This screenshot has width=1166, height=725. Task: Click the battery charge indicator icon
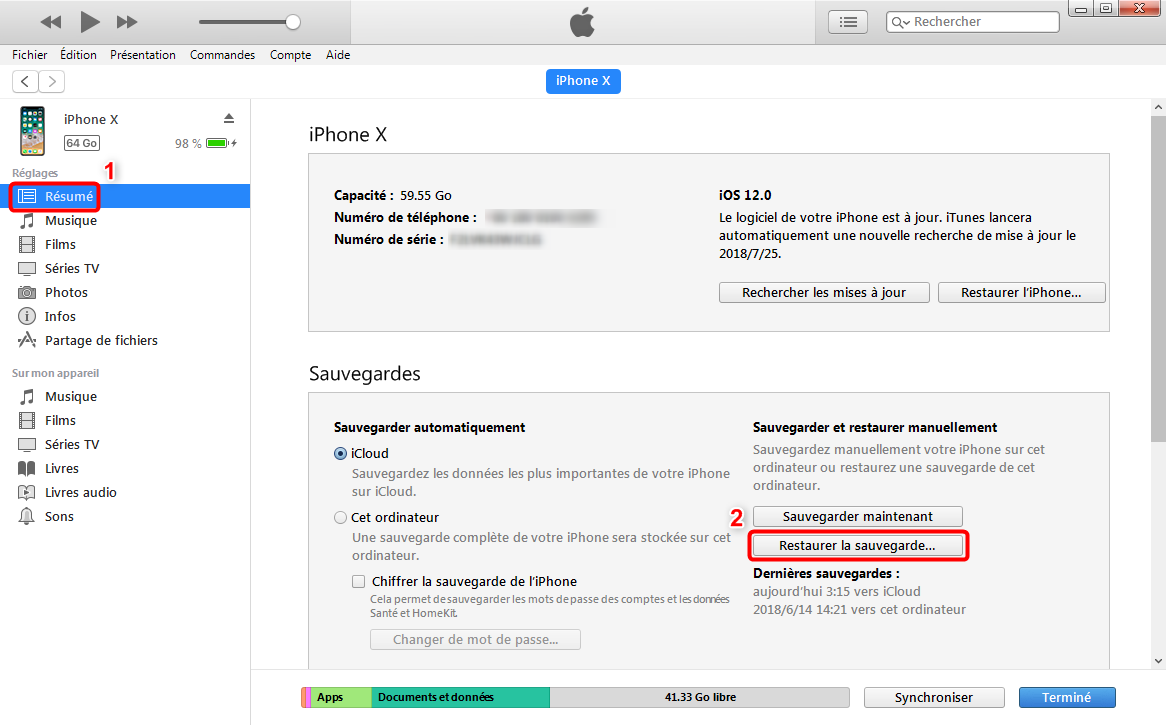(x=221, y=143)
